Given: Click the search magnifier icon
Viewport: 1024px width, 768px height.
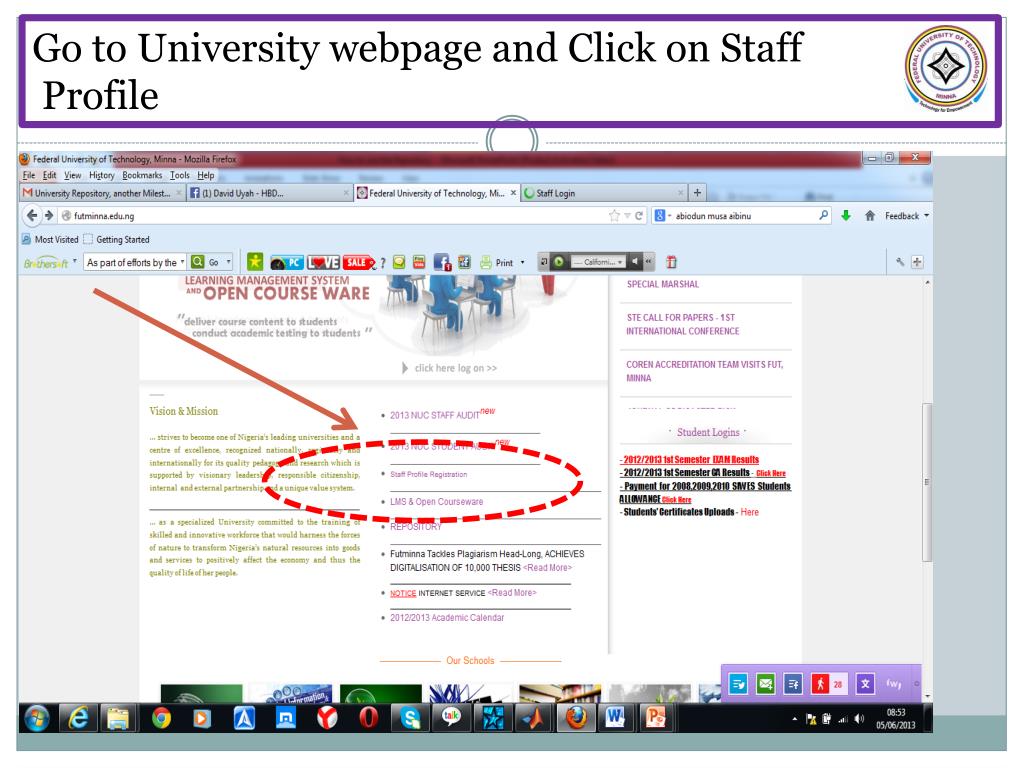Looking at the screenshot, I should click(824, 215).
